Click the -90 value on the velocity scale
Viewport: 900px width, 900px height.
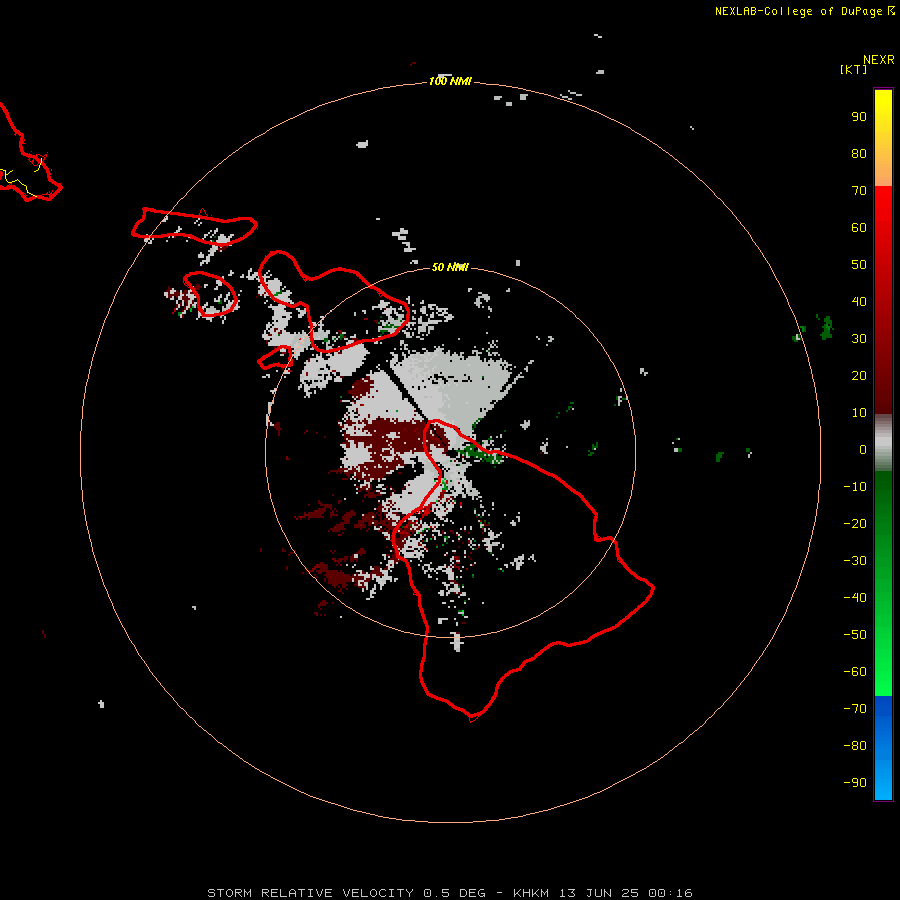(855, 783)
